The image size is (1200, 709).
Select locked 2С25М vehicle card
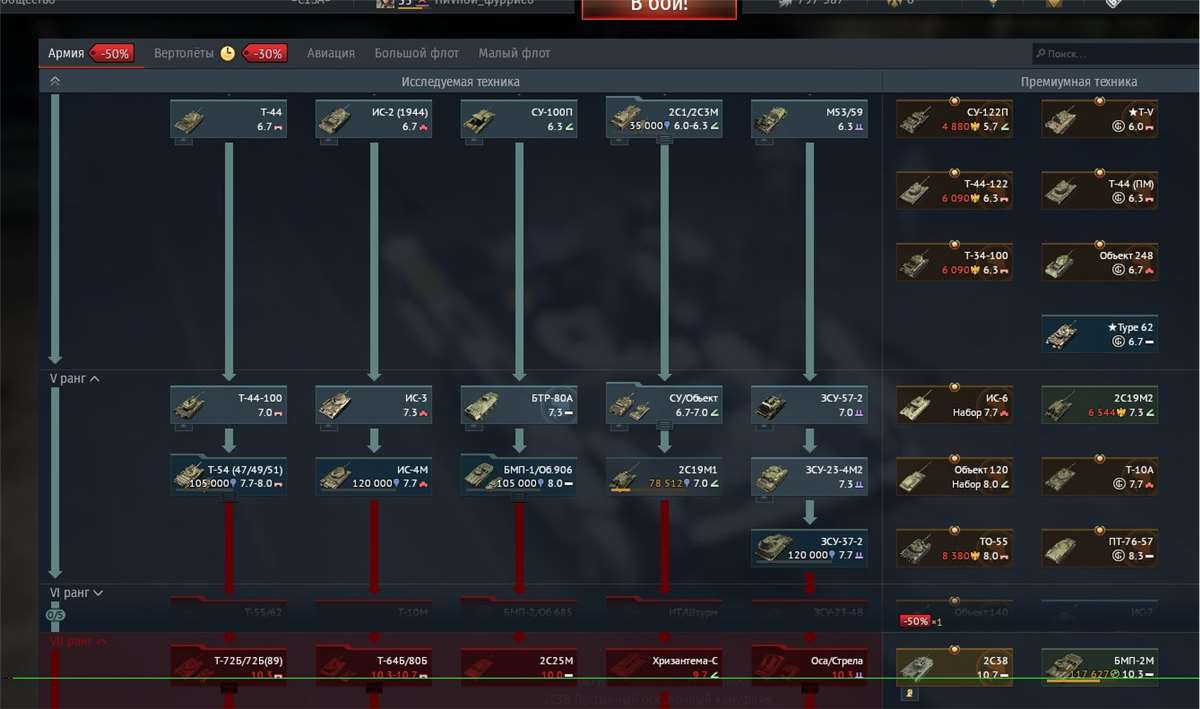click(519, 667)
